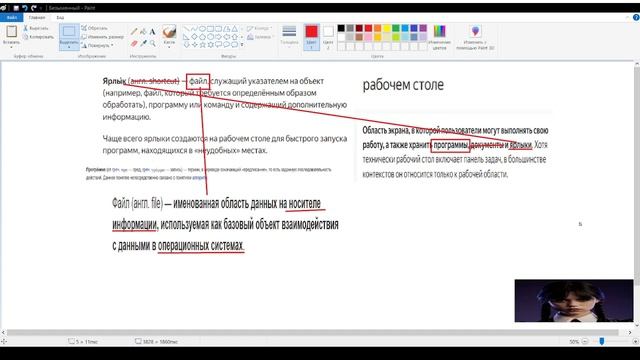Screen dimensions: 640x360
Task: Pick the green palette color
Action: [x=396, y=28]
